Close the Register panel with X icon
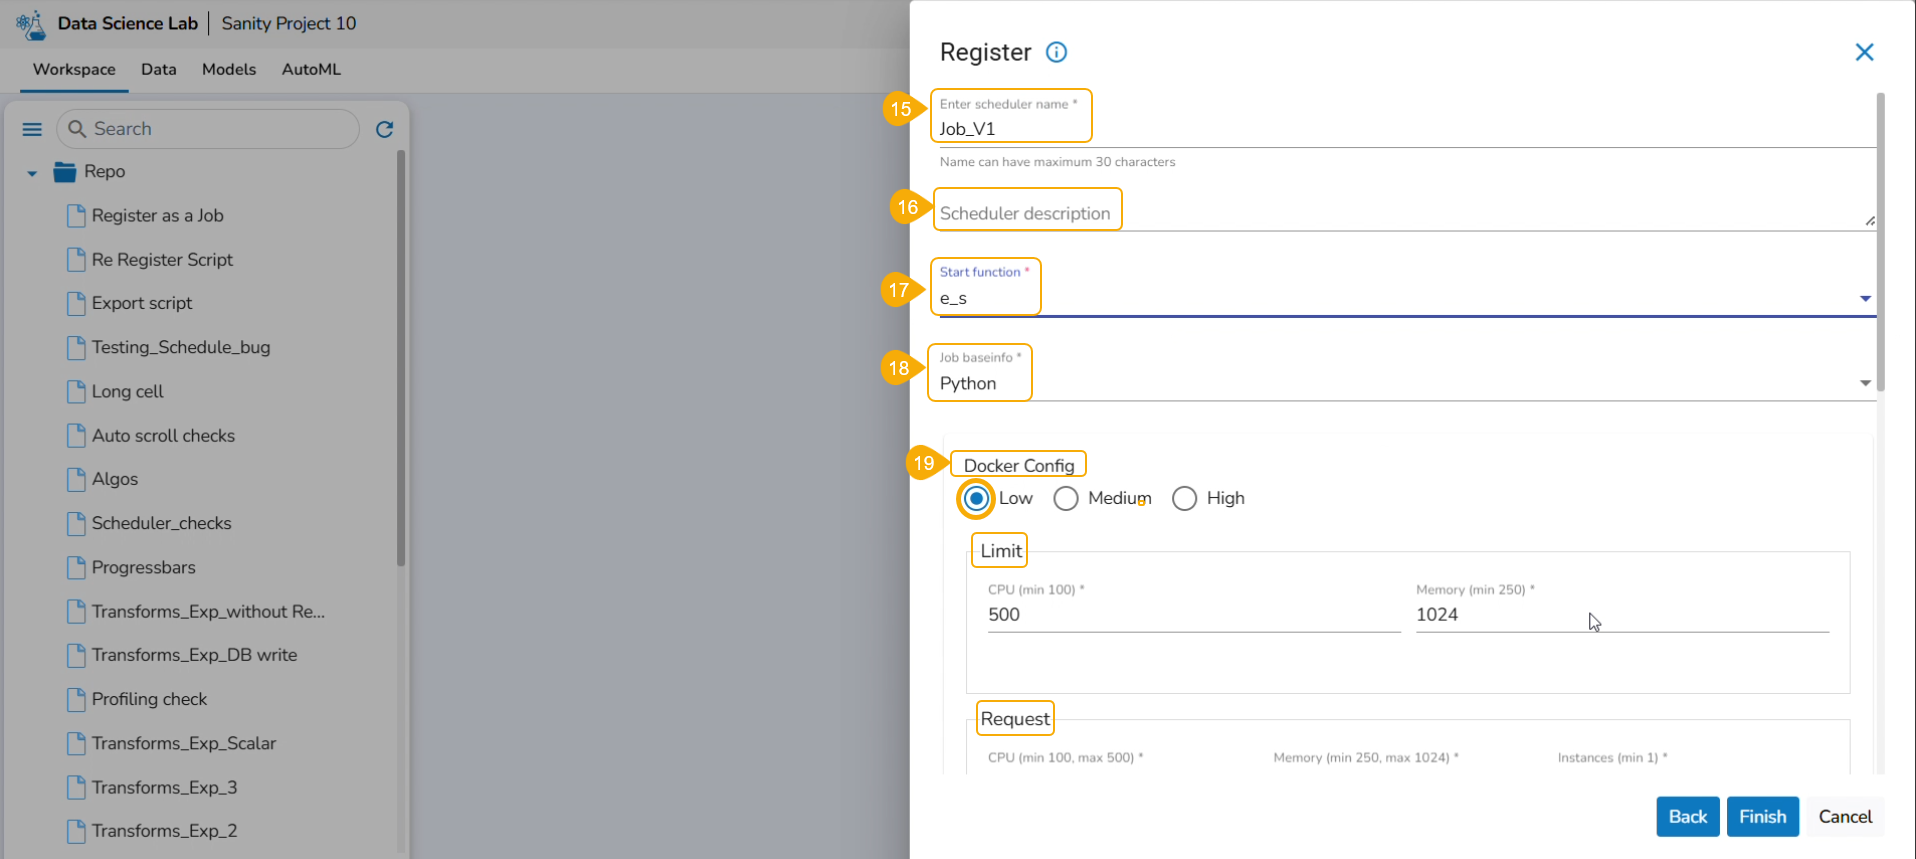The height and width of the screenshot is (859, 1916). tap(1864, 52)
